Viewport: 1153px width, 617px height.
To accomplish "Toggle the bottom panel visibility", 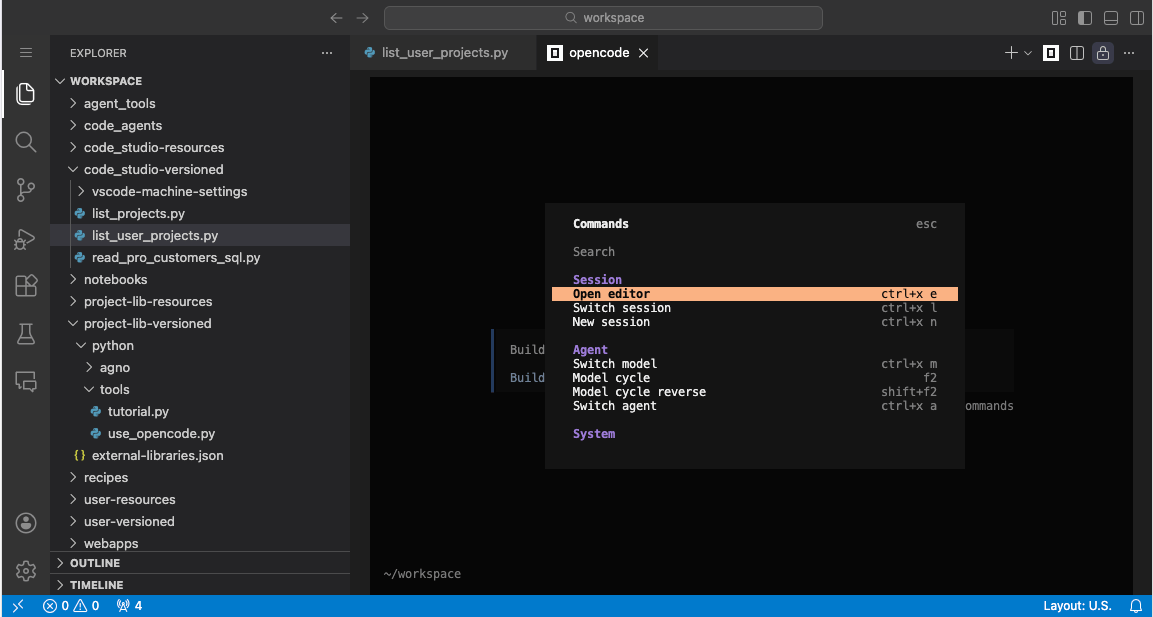I will [x=1110, y=17].
